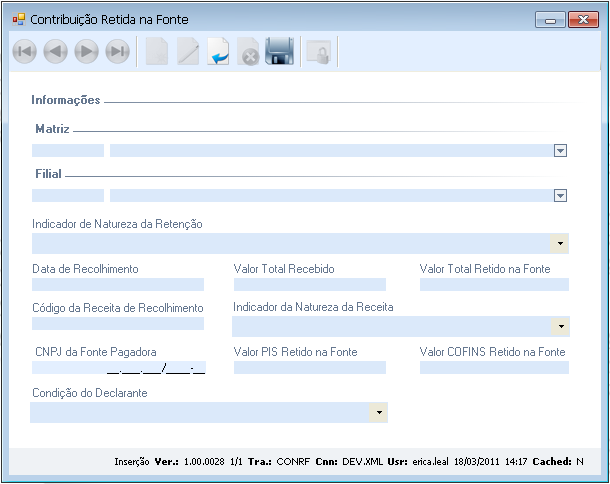Click version 1.00.0028 in status bar

click(x=204, y=462)
